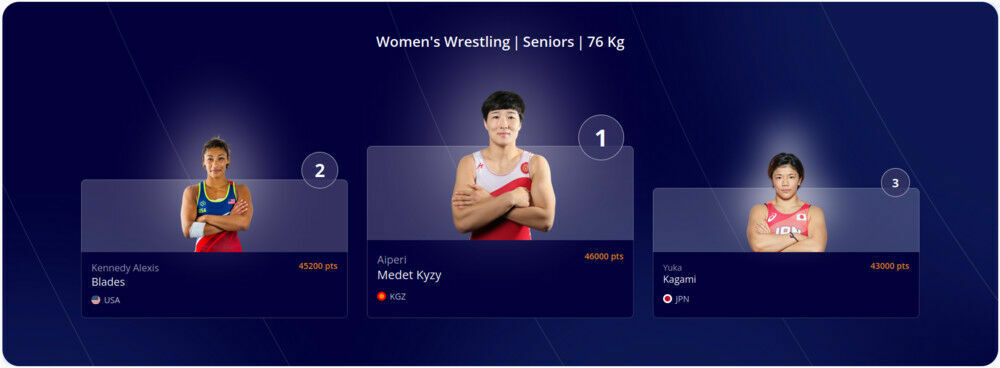Open Yuka Kagami's athlete photo
Image resolution: width=1000 pixels, height=368 pixels.
click(786, 202)
